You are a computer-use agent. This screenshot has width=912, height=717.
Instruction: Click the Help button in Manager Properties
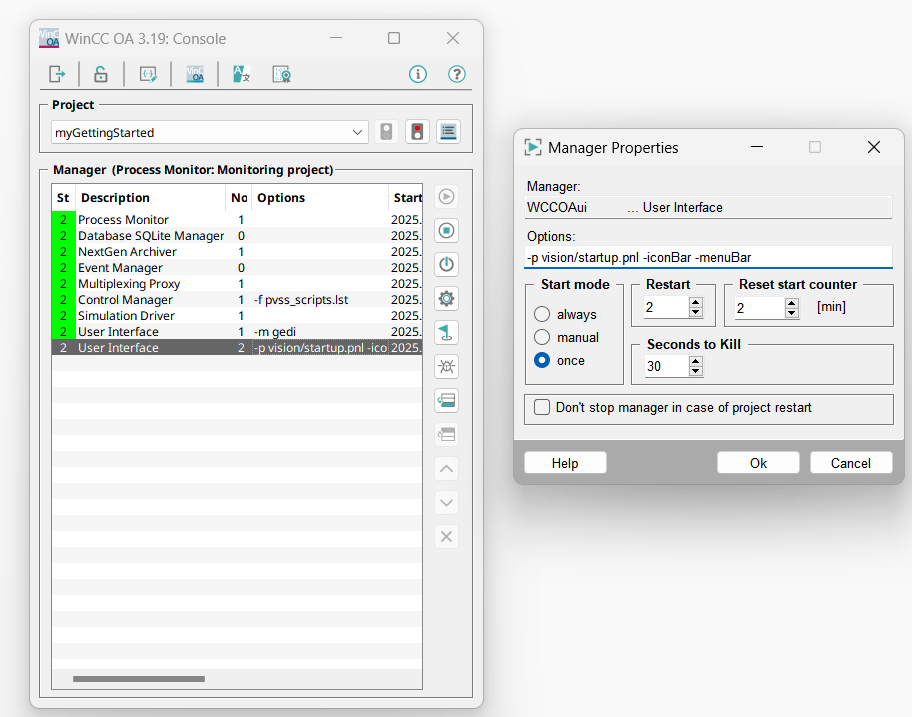565,463
